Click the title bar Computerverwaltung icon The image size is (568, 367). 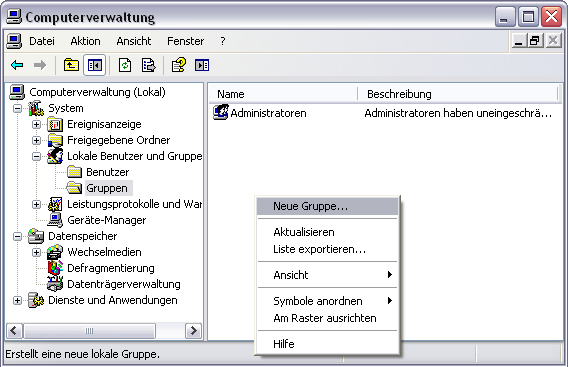[x=14, y=17]
